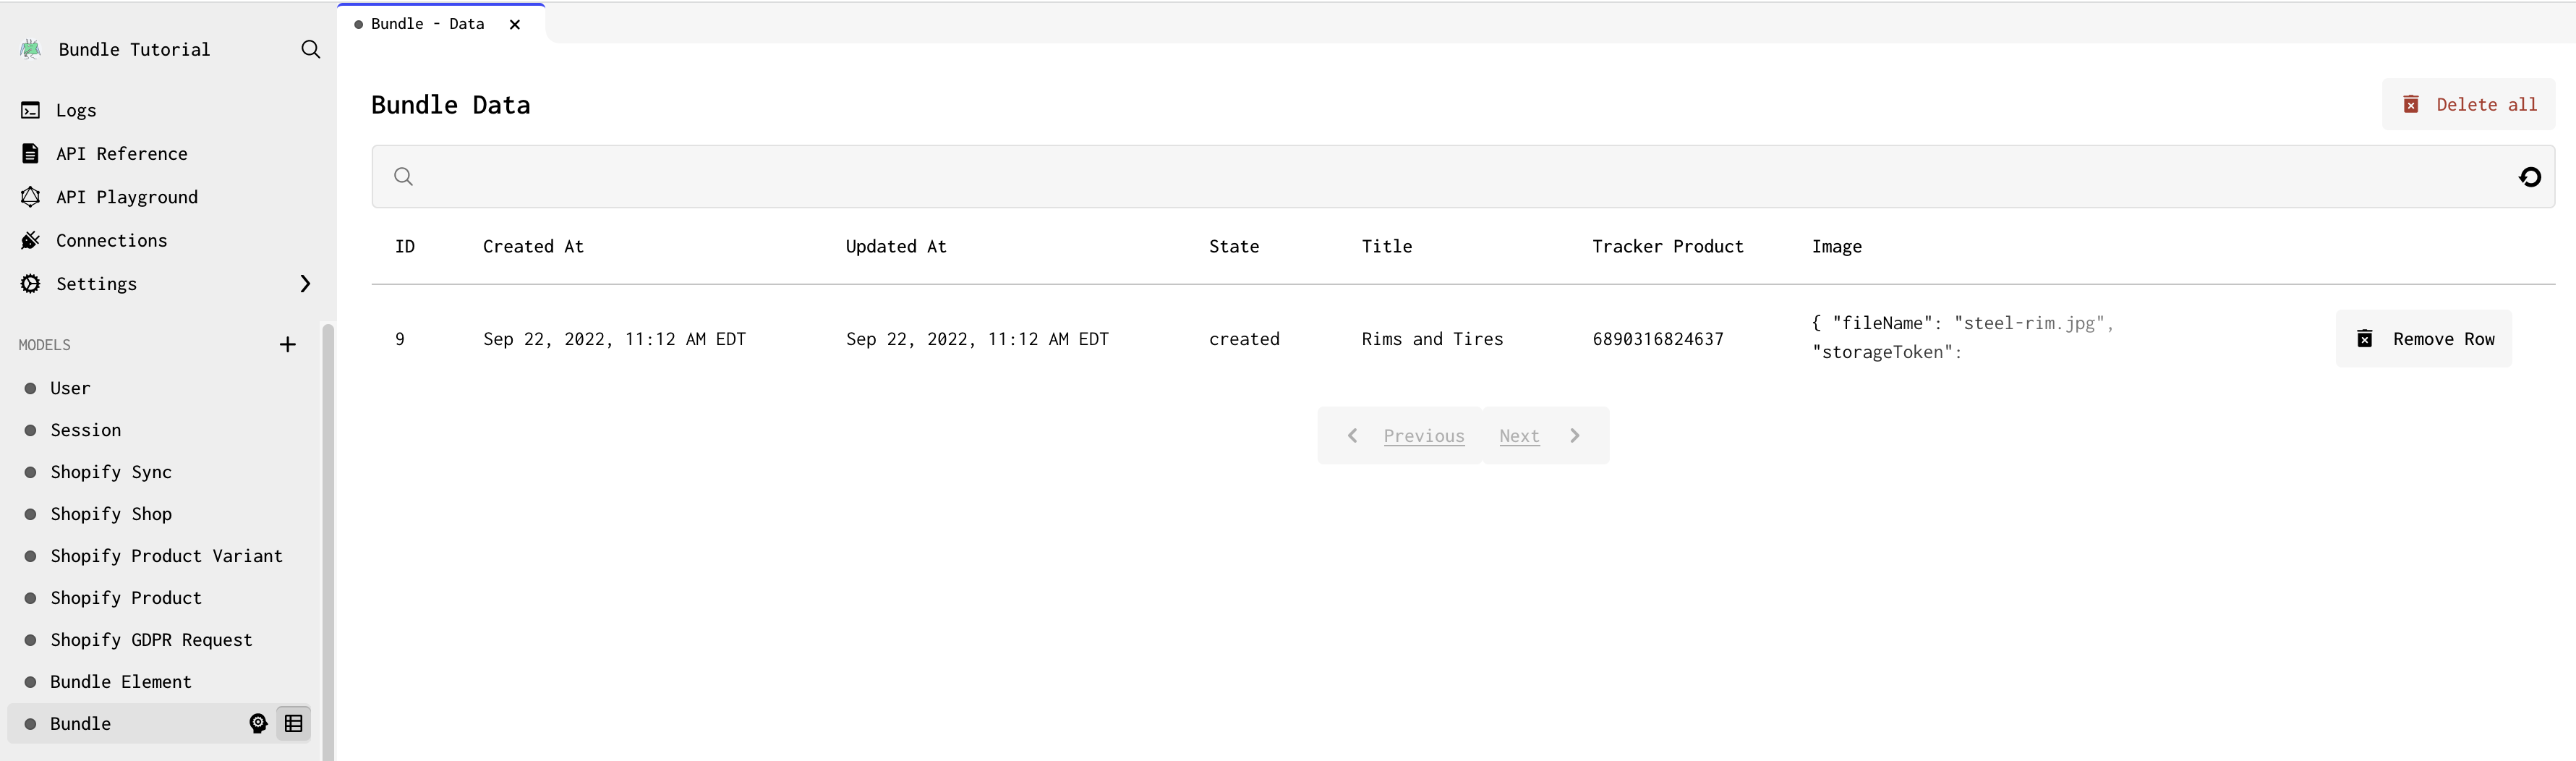Add a new model with plus icon
Screen dimensions: 2576x761
[x=287, y=345]
